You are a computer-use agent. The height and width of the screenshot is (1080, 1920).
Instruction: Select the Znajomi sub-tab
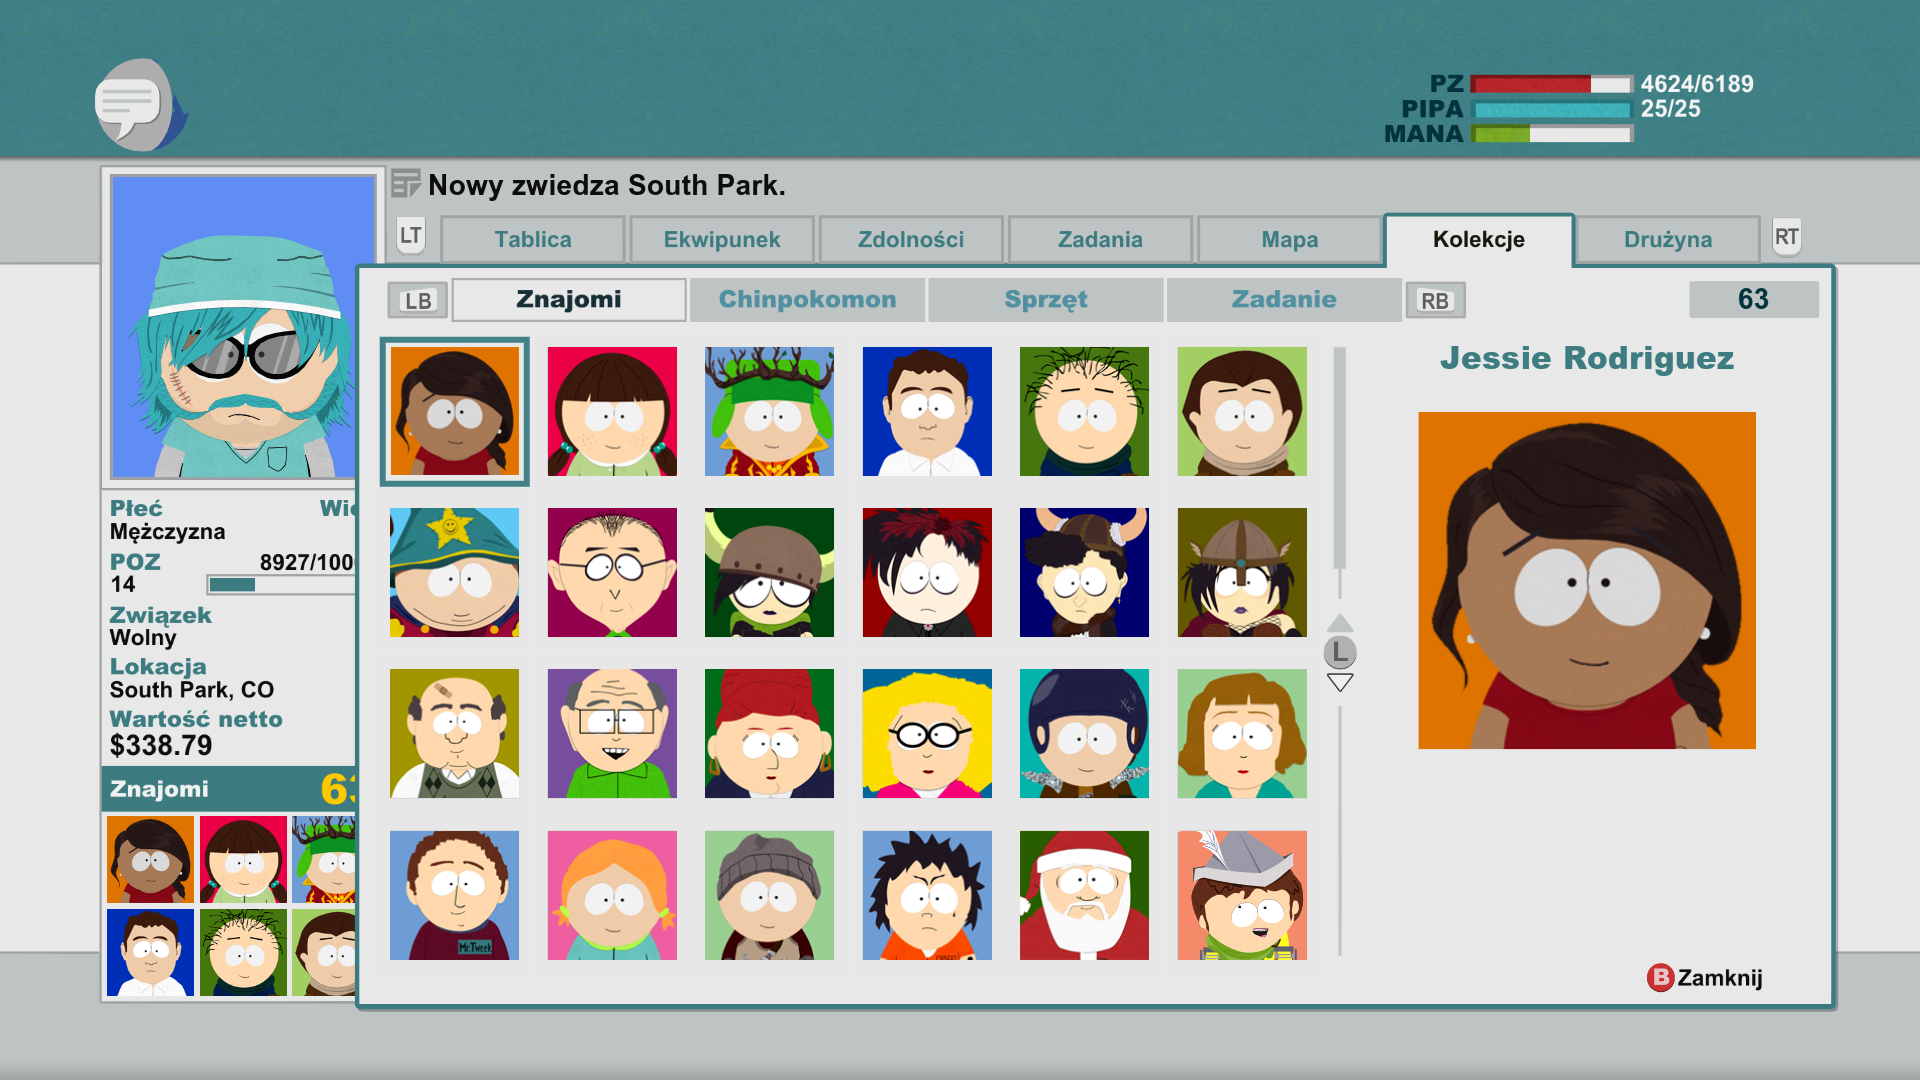[x=569, y=299]
